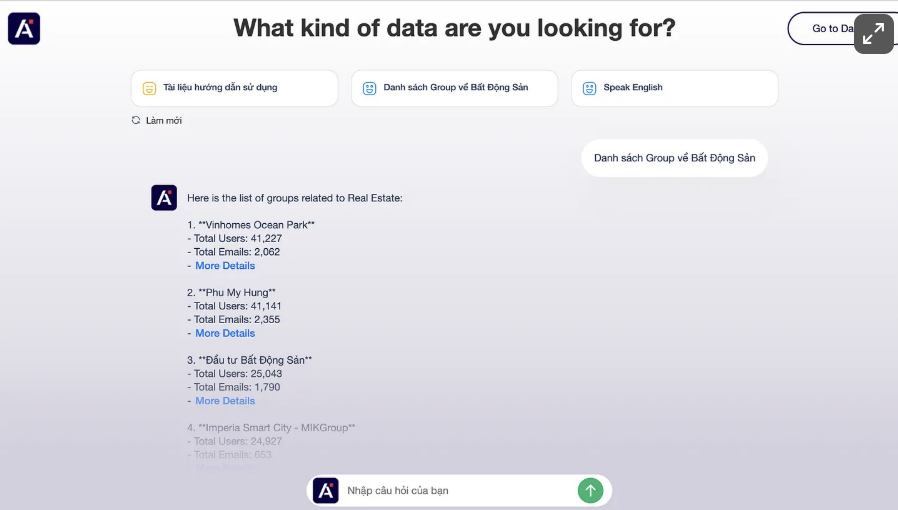Click the sent message bubble Danh sách Group
Screen dimensions: 898x510
[x=674, y=158]
